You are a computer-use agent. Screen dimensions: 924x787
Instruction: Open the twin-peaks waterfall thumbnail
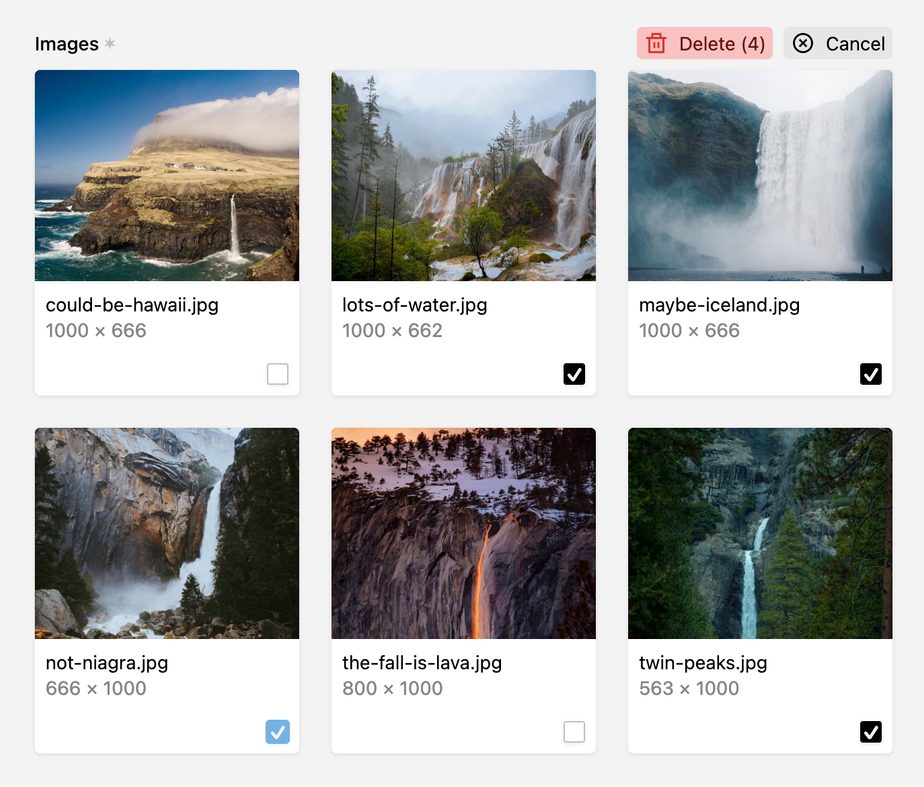click(x=760, y=533)
